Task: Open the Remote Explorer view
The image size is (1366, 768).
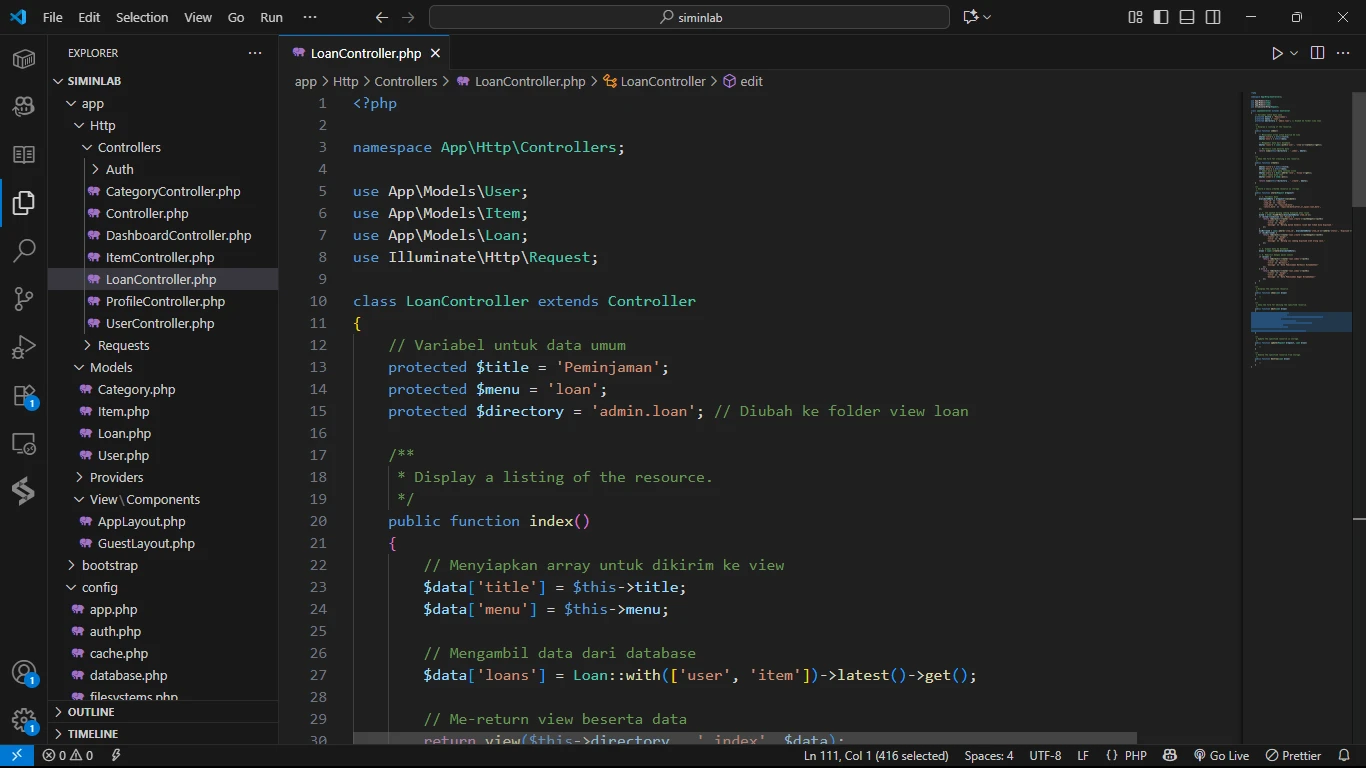Action: [24, 444]
